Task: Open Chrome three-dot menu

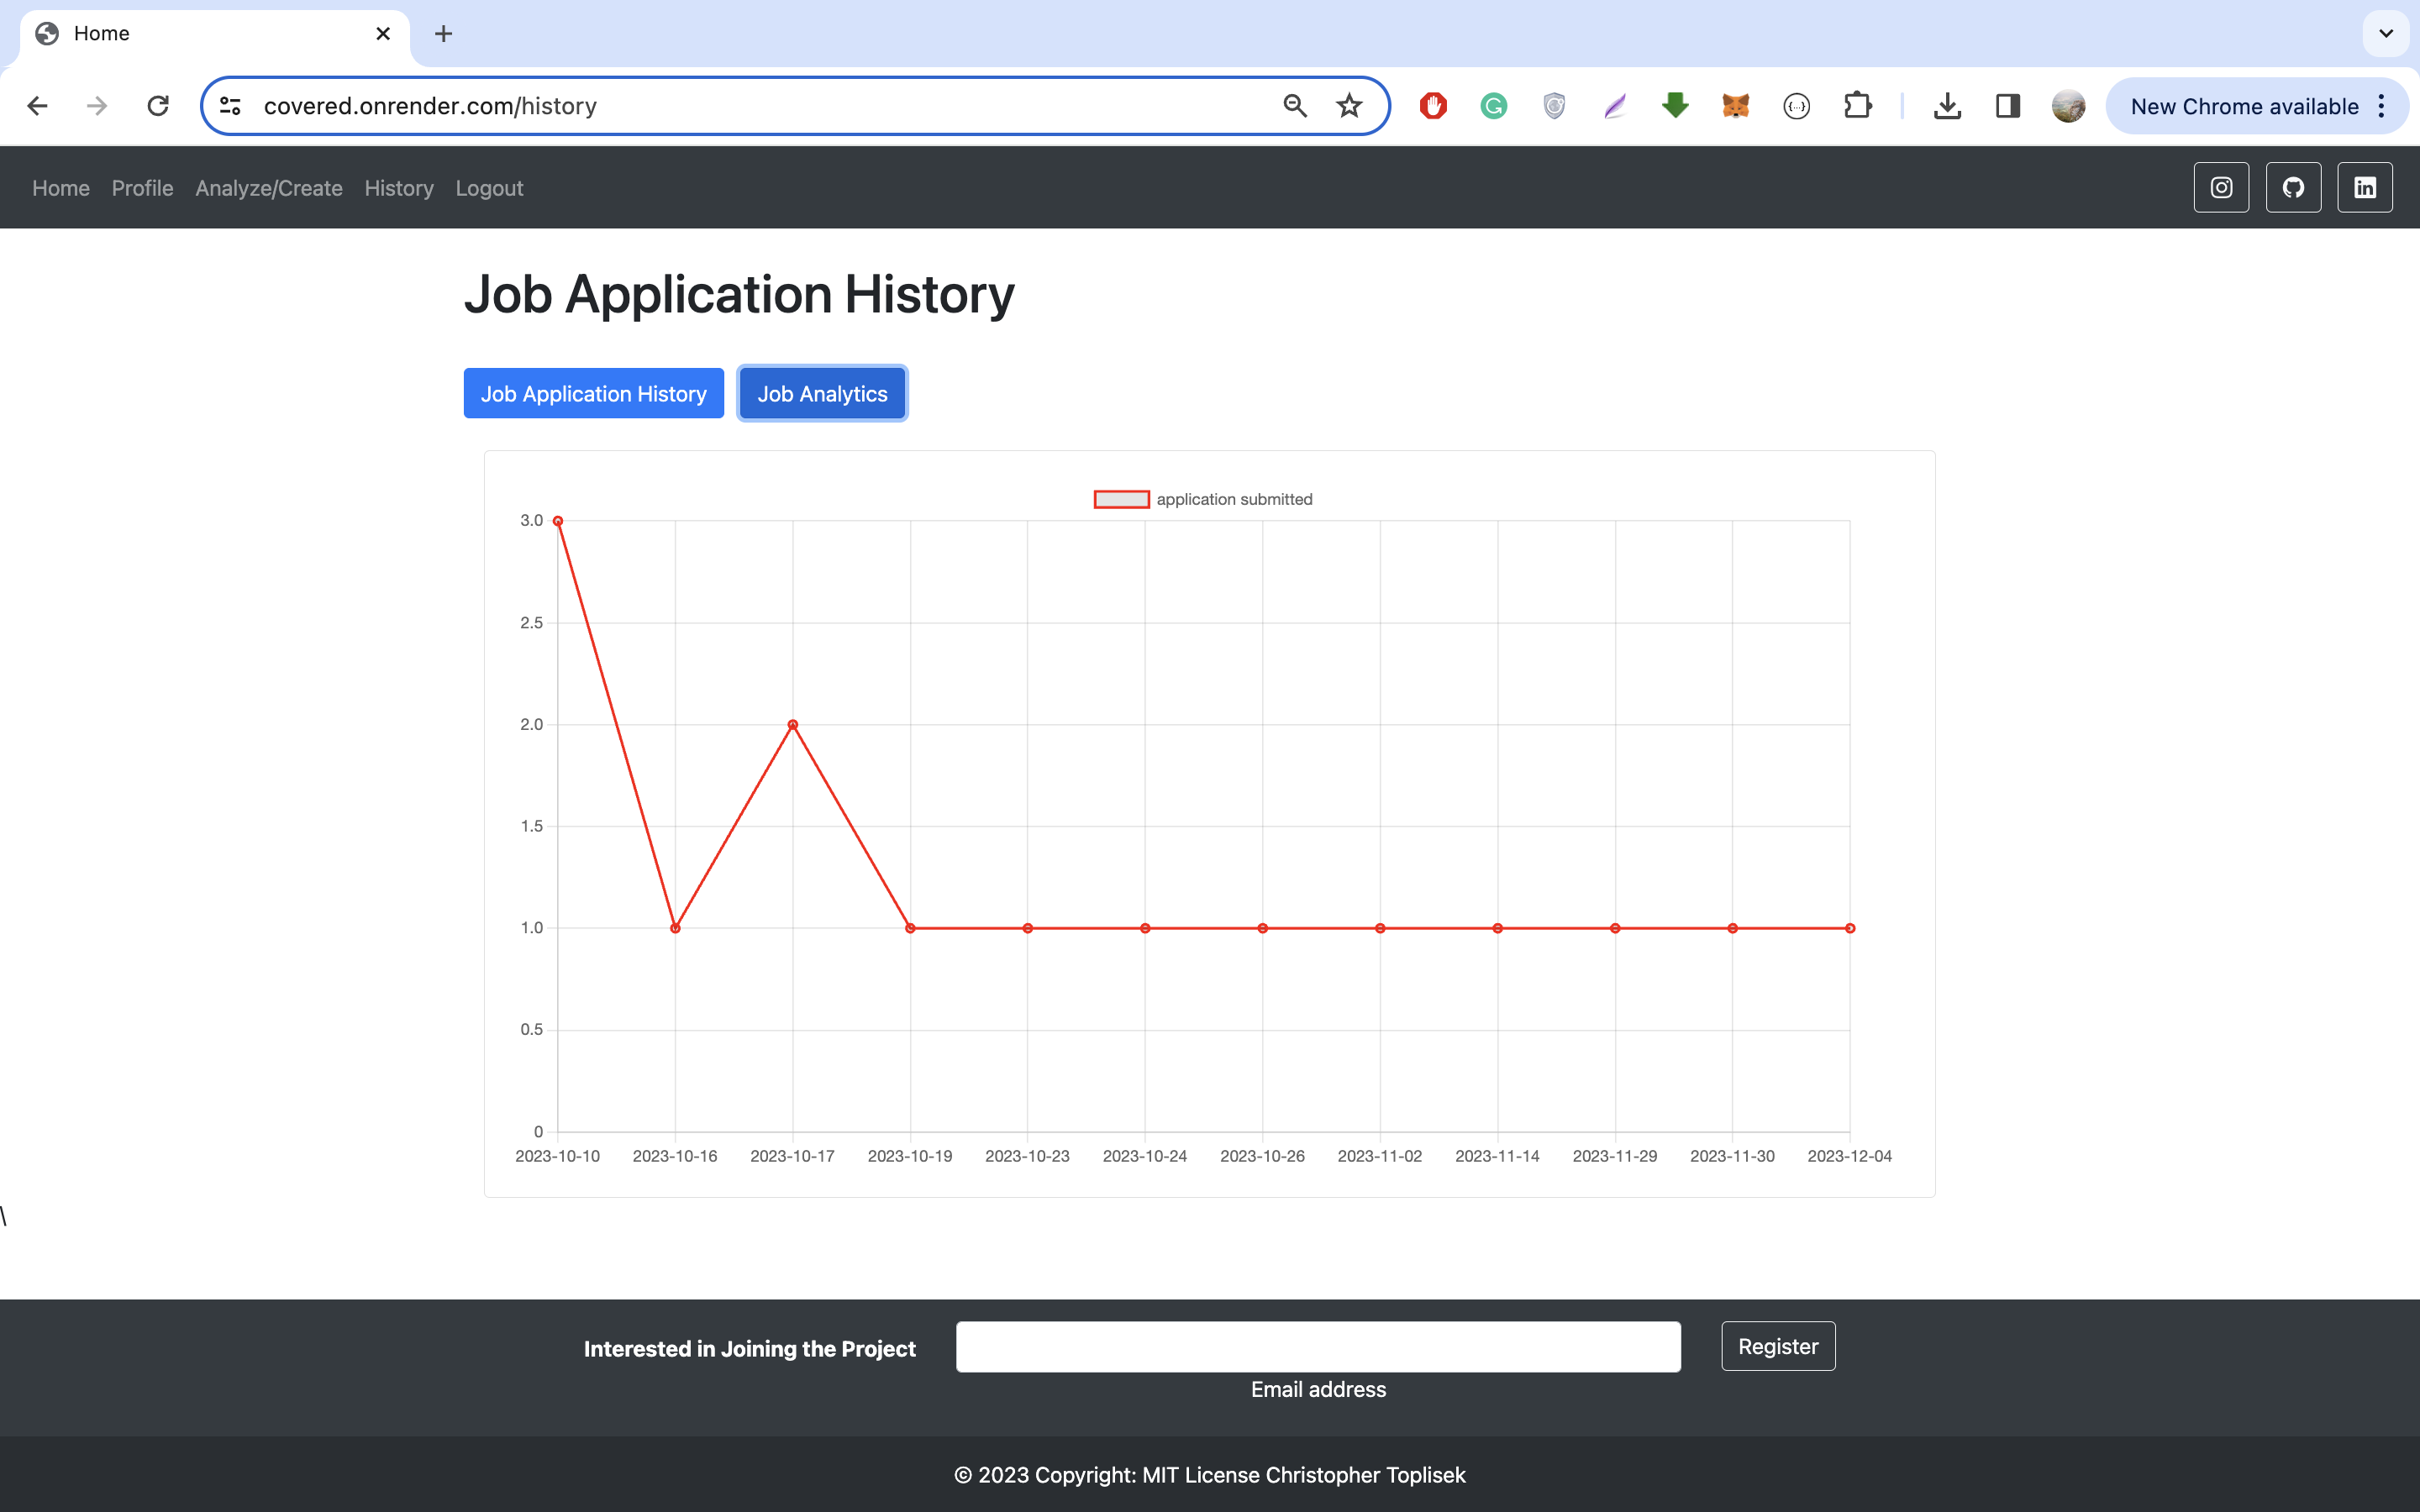Action: [2382, 106]
